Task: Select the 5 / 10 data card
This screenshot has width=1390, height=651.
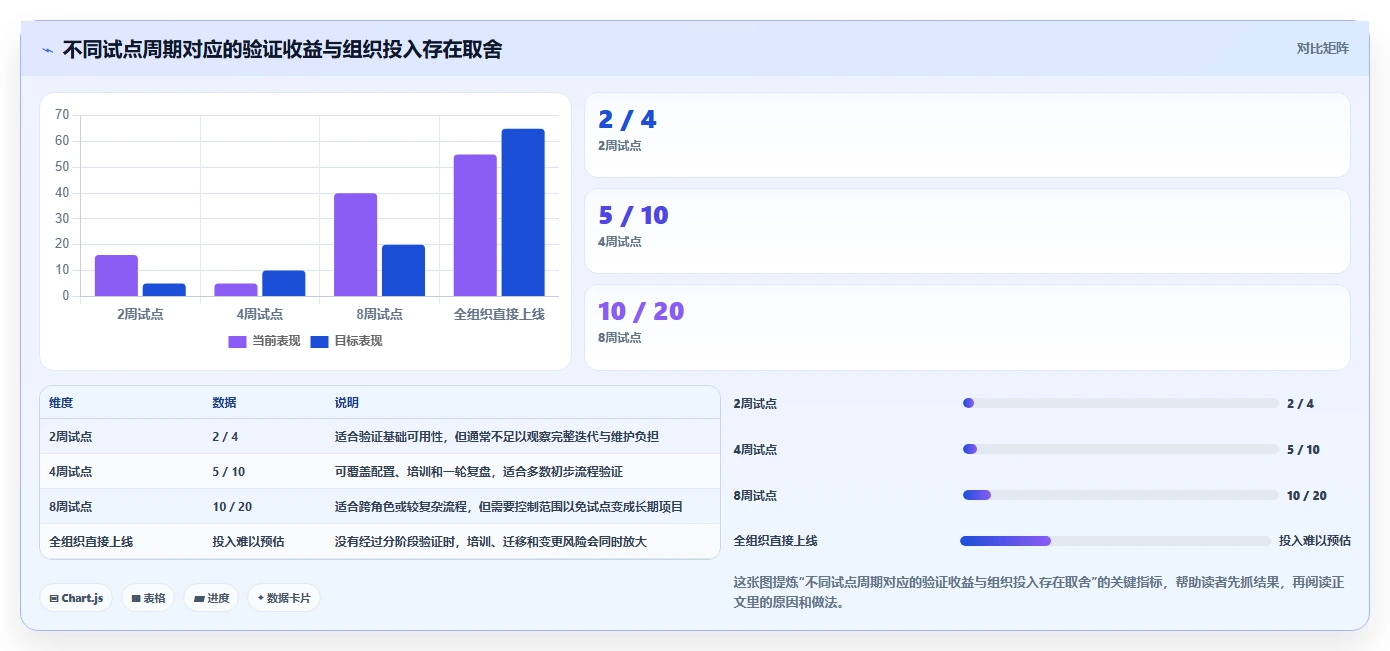Action: click(967, 231)
